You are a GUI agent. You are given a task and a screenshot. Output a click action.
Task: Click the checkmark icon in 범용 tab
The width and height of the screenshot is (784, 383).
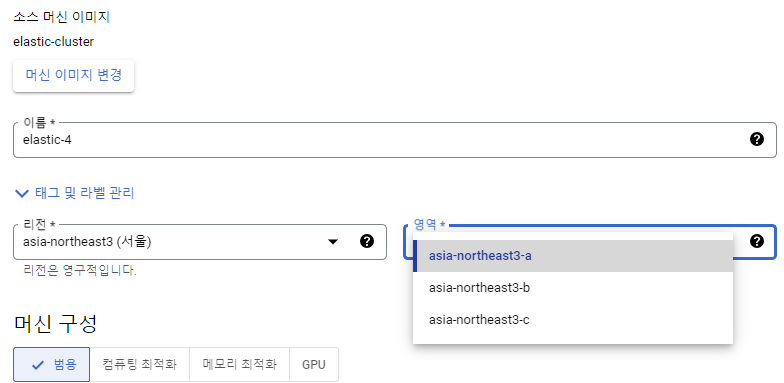tap(38, 365)
